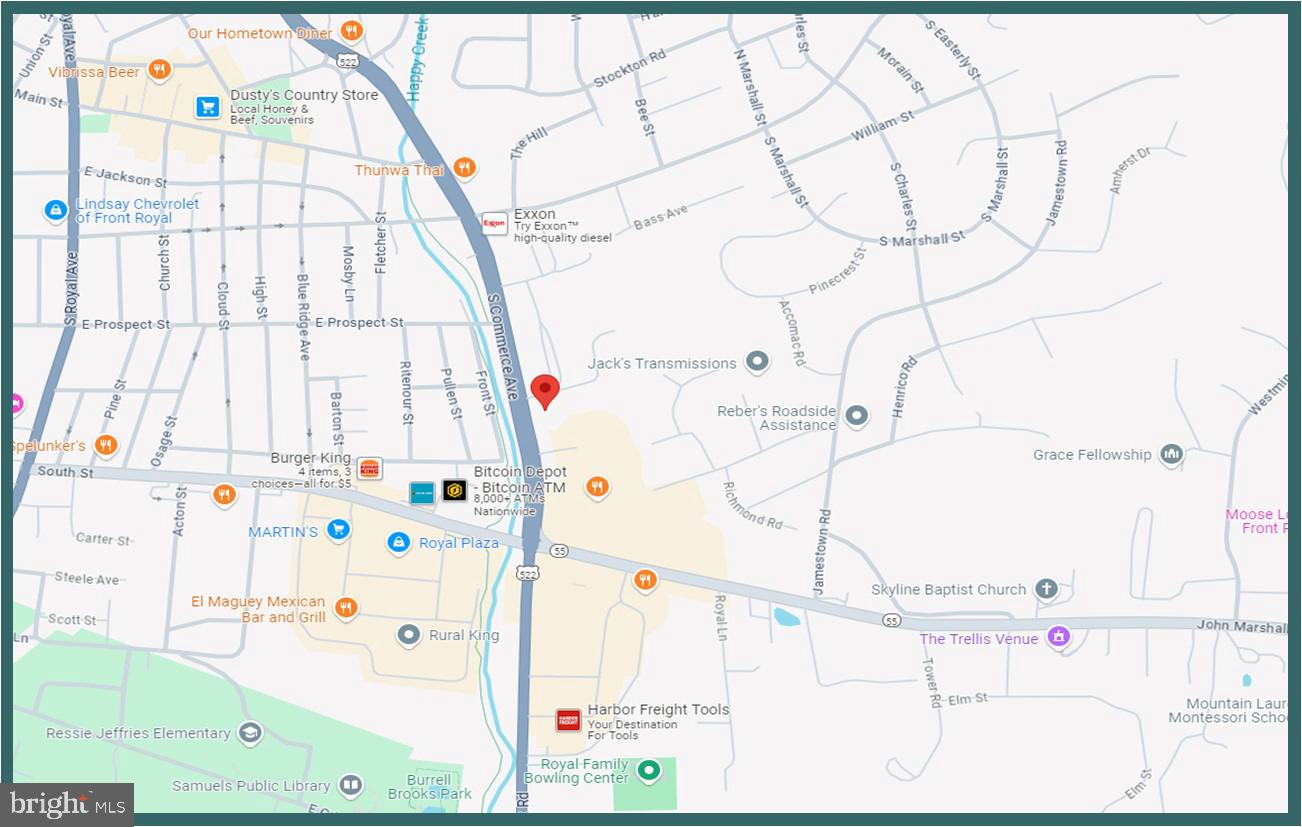Open the Royal Family Bowling Center marker

pos(650,771)
